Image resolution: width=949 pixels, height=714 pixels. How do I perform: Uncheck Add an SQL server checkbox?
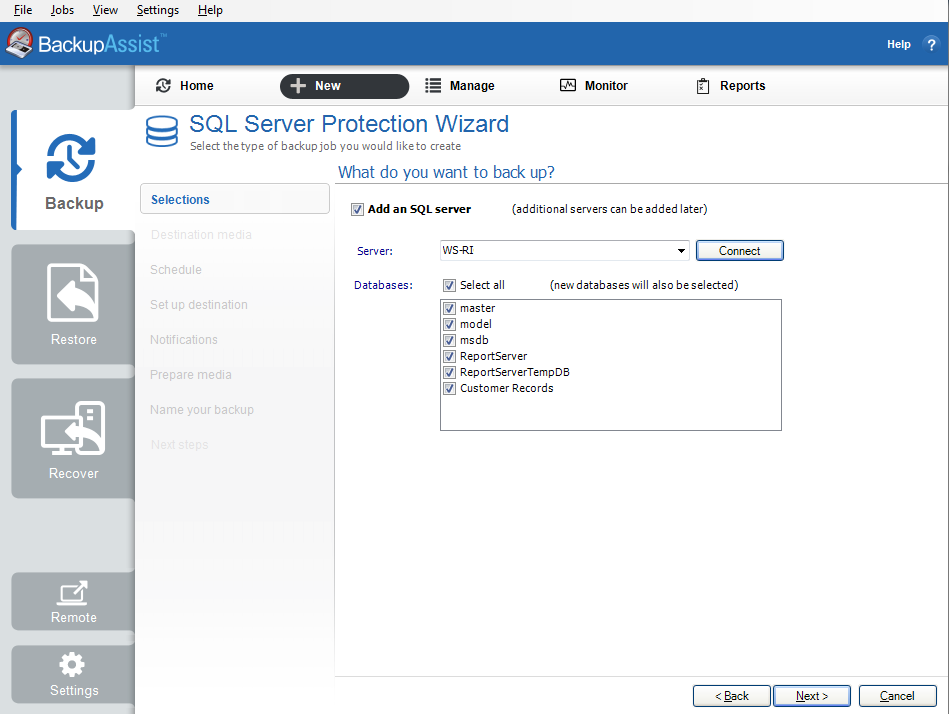[357, 209]
